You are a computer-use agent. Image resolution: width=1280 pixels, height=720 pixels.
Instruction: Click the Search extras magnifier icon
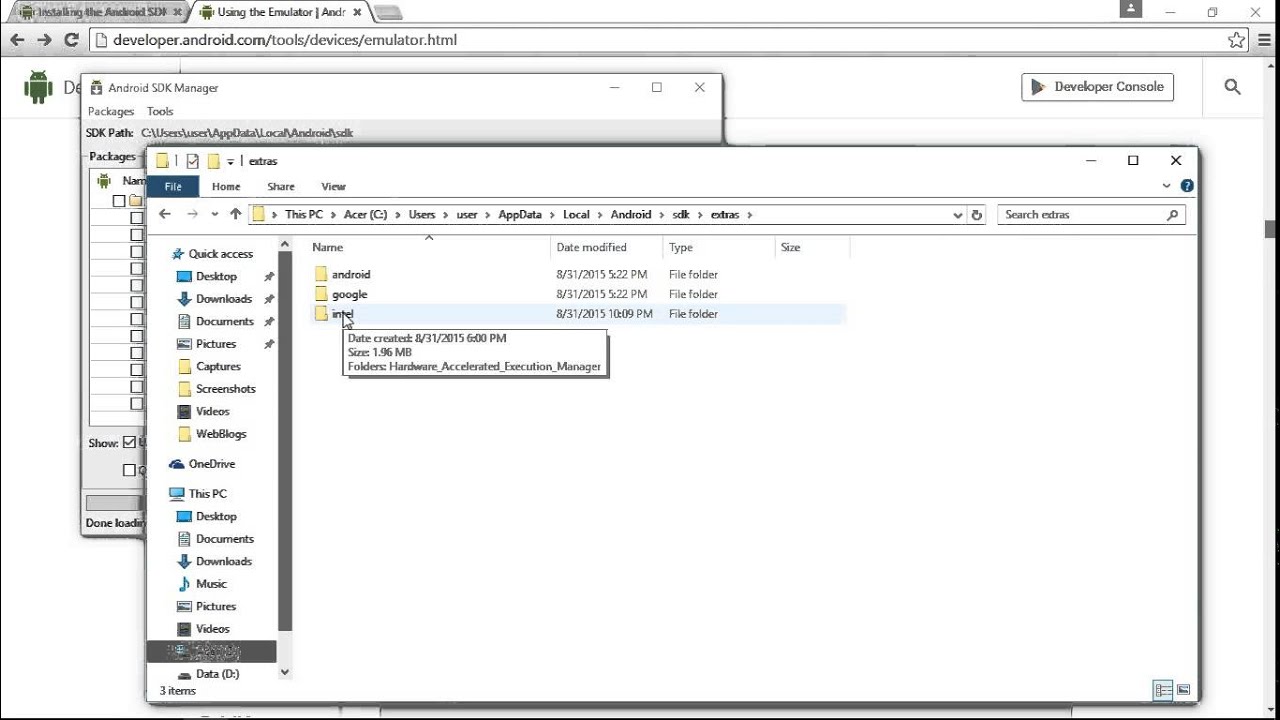(x=1173, y=214)
